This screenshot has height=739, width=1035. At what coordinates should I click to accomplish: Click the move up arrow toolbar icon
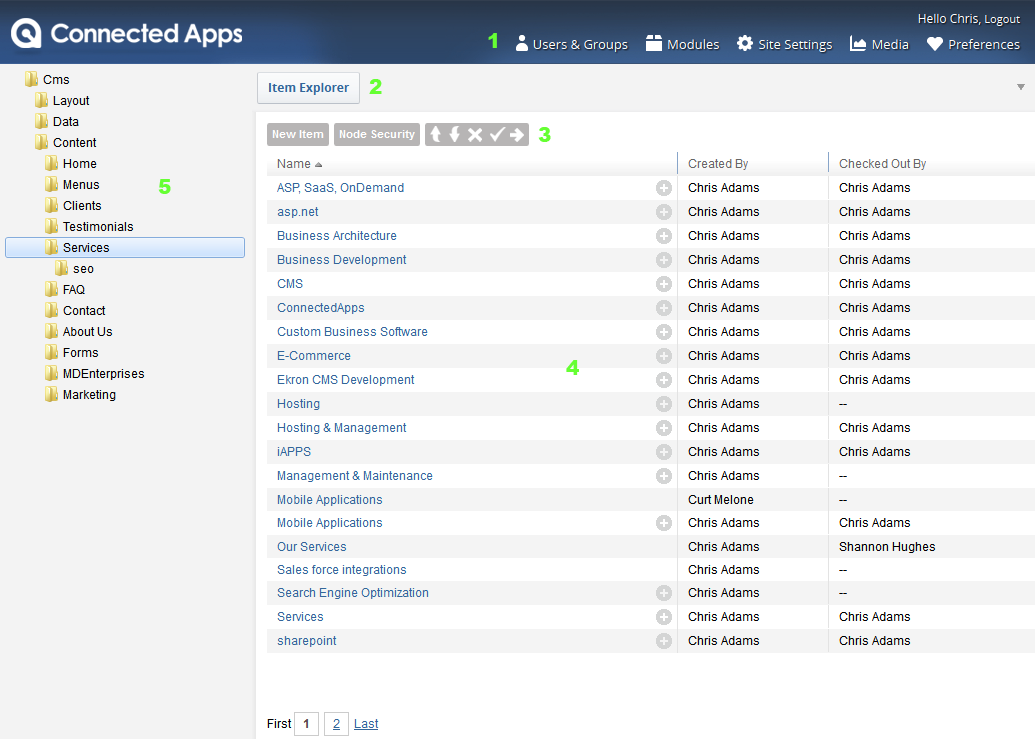[x=435, y=135]
